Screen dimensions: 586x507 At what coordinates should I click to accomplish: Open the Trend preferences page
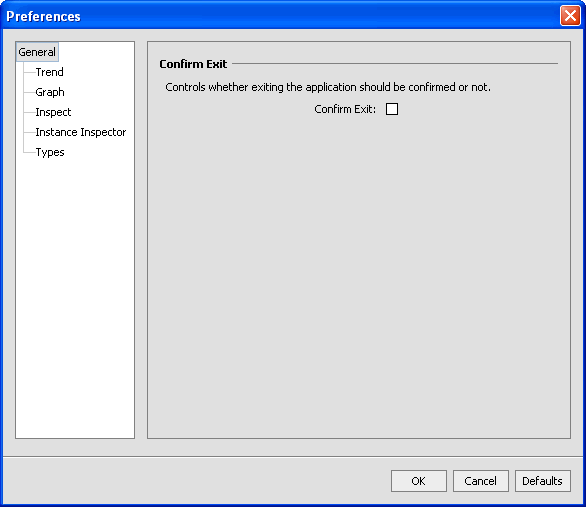[x=49, y=72]
